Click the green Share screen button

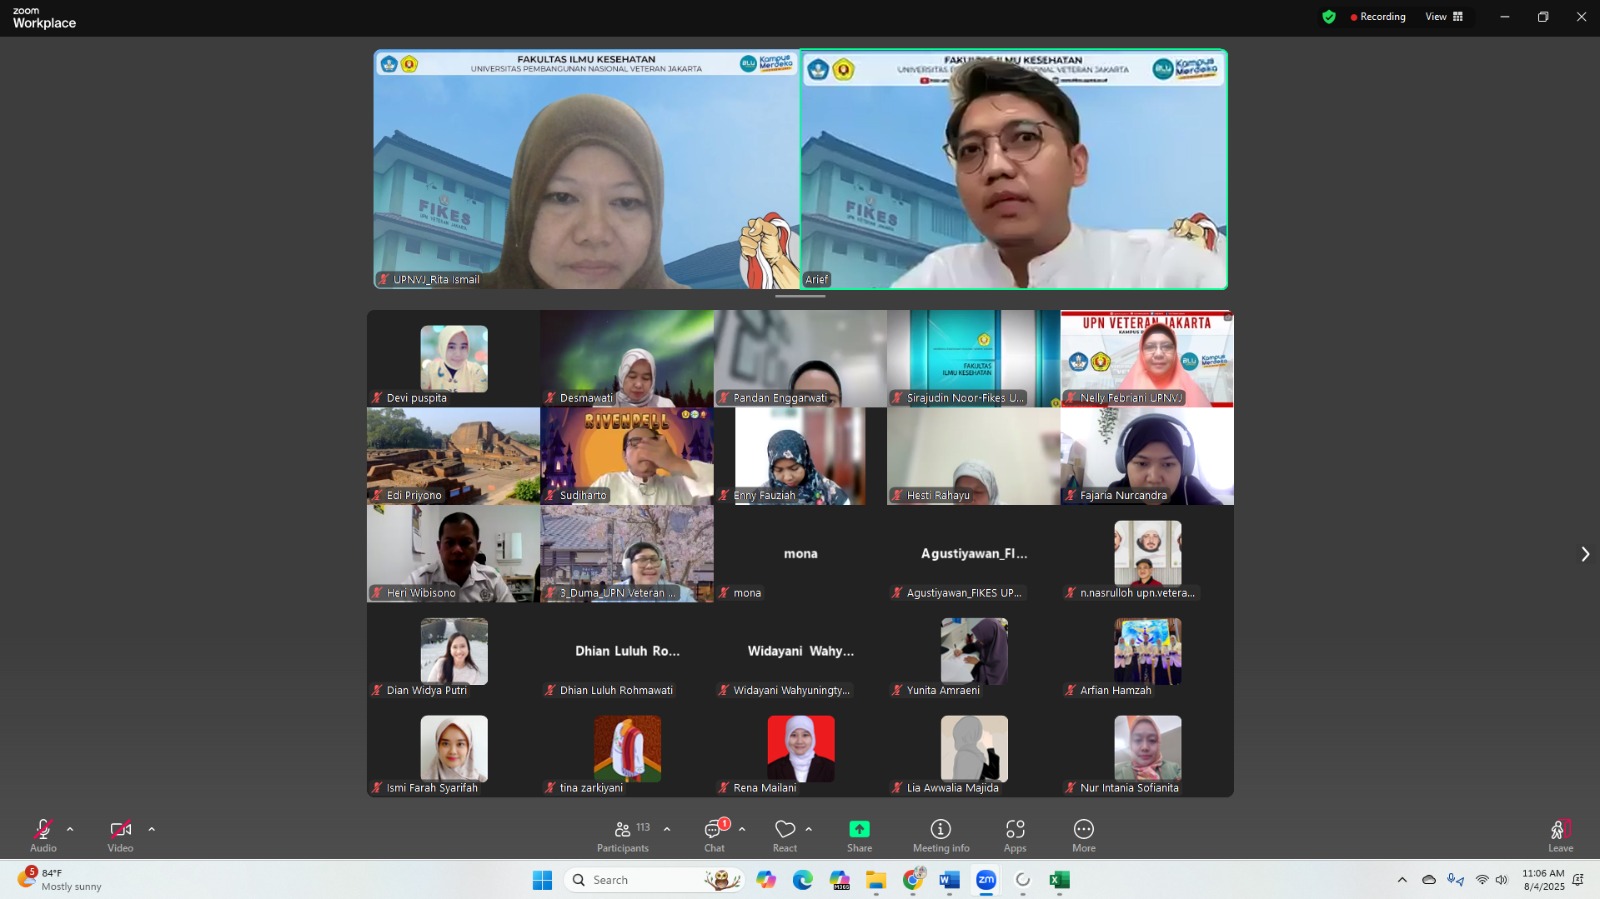pyautogui.click(x=859, y=835)
